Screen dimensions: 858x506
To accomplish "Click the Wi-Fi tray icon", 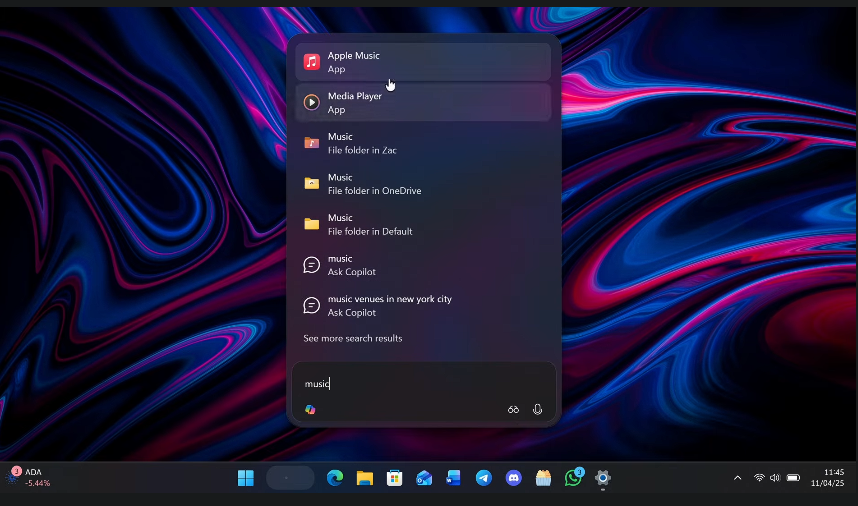I will (x=759, y=478).
